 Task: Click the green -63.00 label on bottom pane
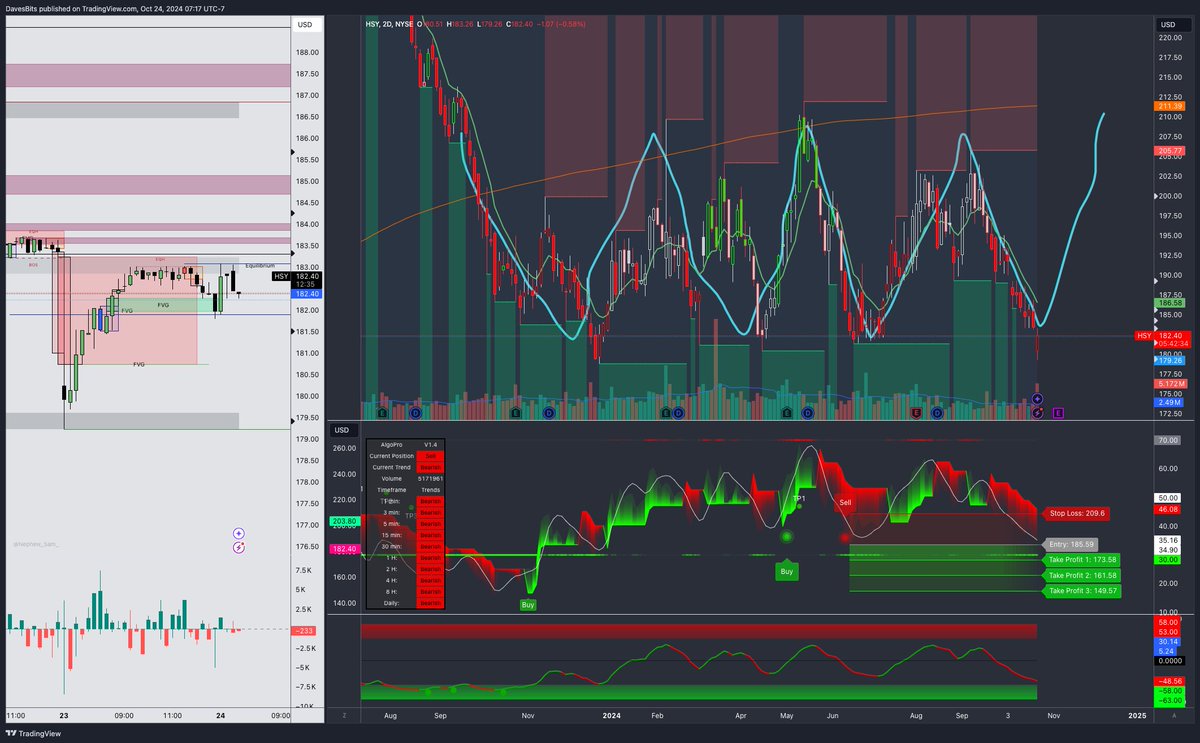(x=1168, y=700)
